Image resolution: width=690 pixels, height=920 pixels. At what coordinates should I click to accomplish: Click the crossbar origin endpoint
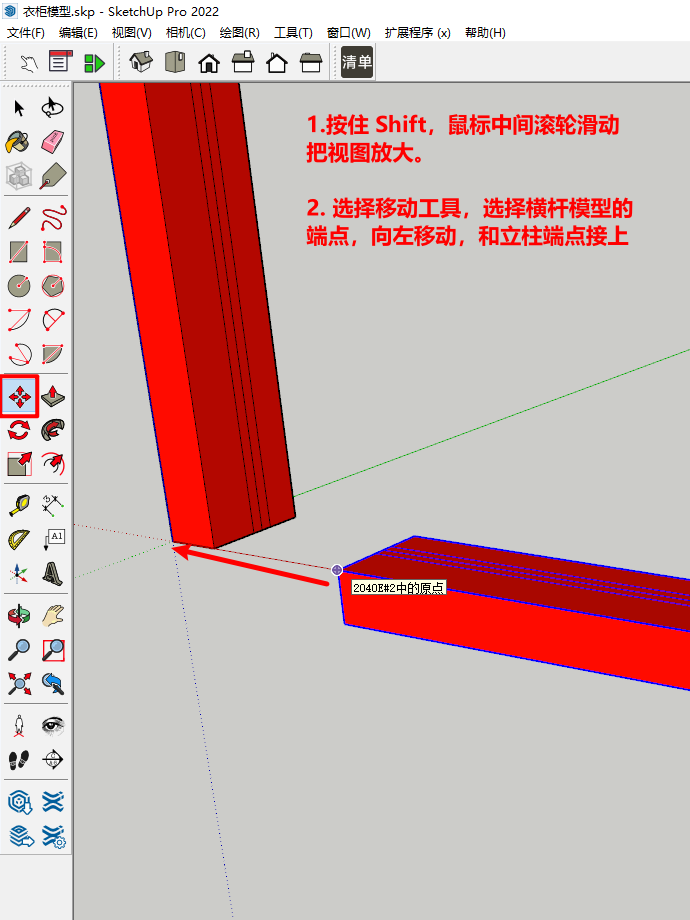337,570
